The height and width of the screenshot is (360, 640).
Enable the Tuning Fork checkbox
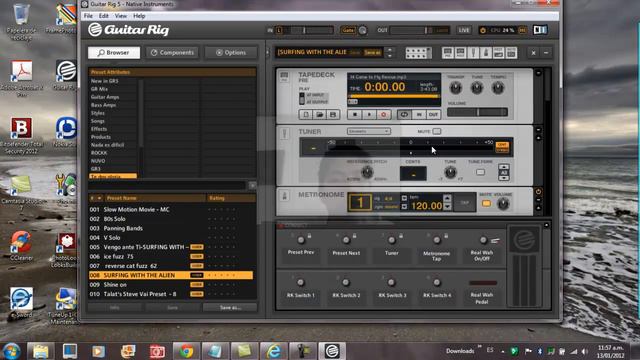pos(480,172)
